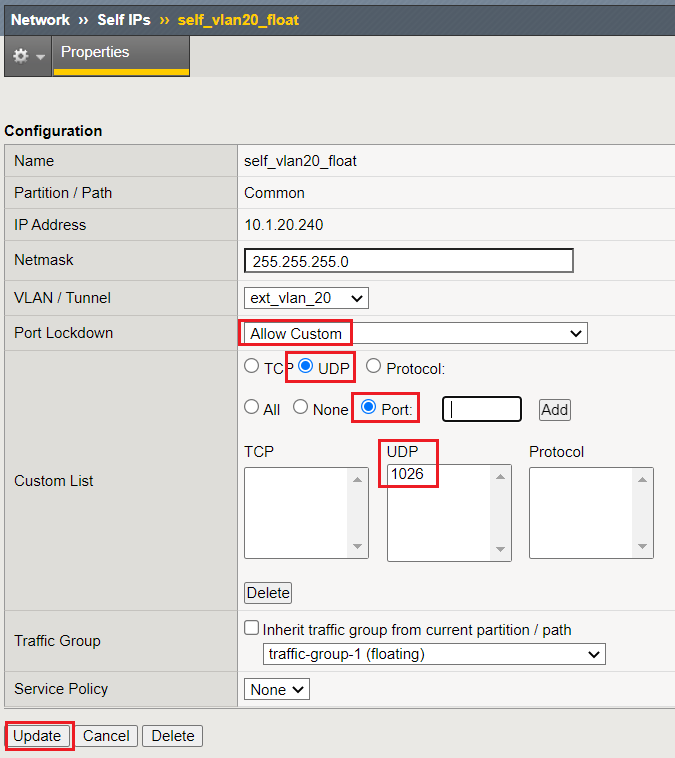Switch to the Properties tab

pyautogui.click(x=121, y=56)
